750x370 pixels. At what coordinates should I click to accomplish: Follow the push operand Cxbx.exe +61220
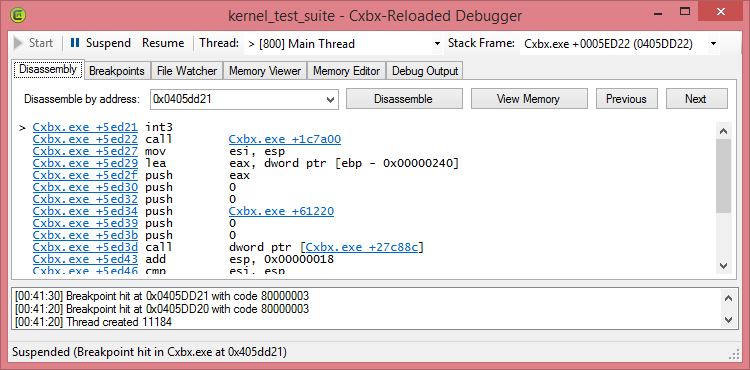281,211
